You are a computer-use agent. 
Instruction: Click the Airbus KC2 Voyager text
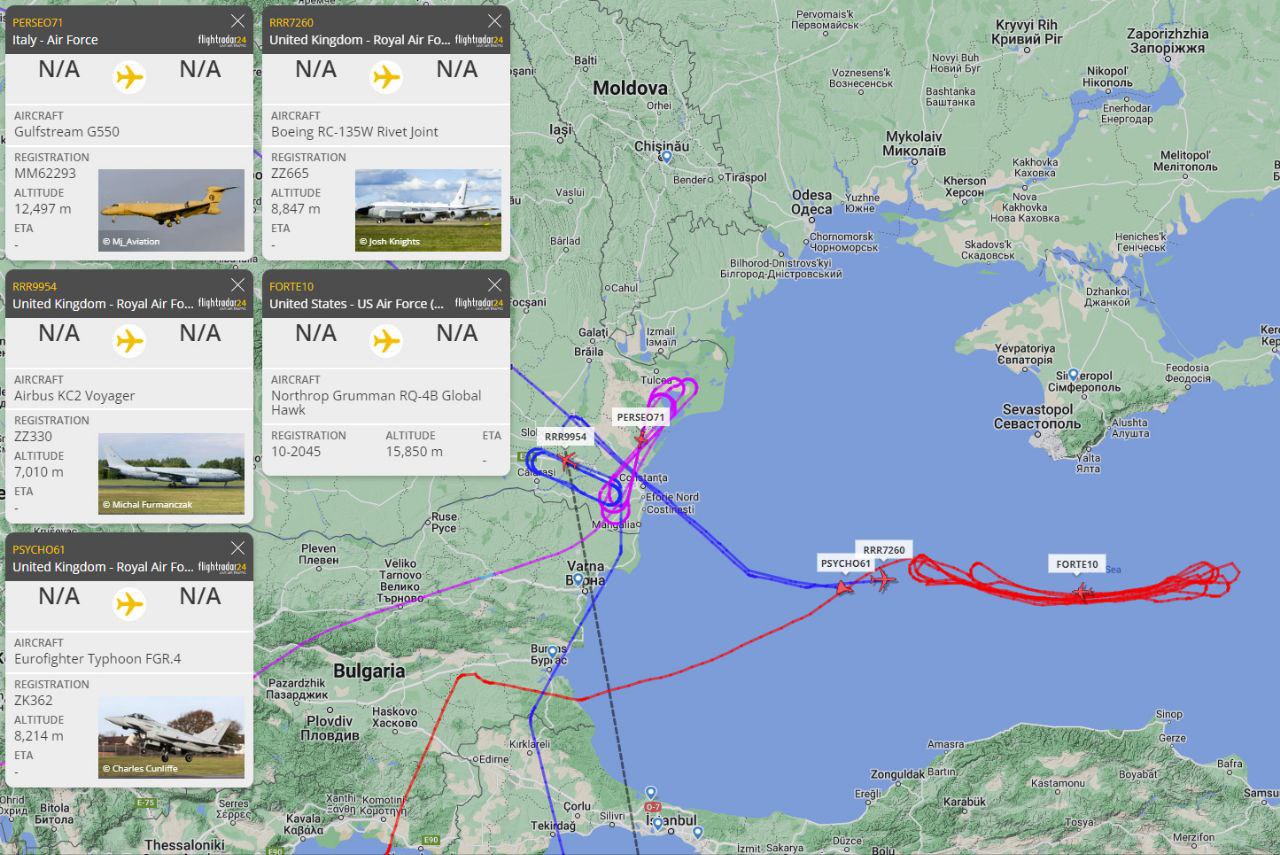pyautogui.click(x=75, y=396)
